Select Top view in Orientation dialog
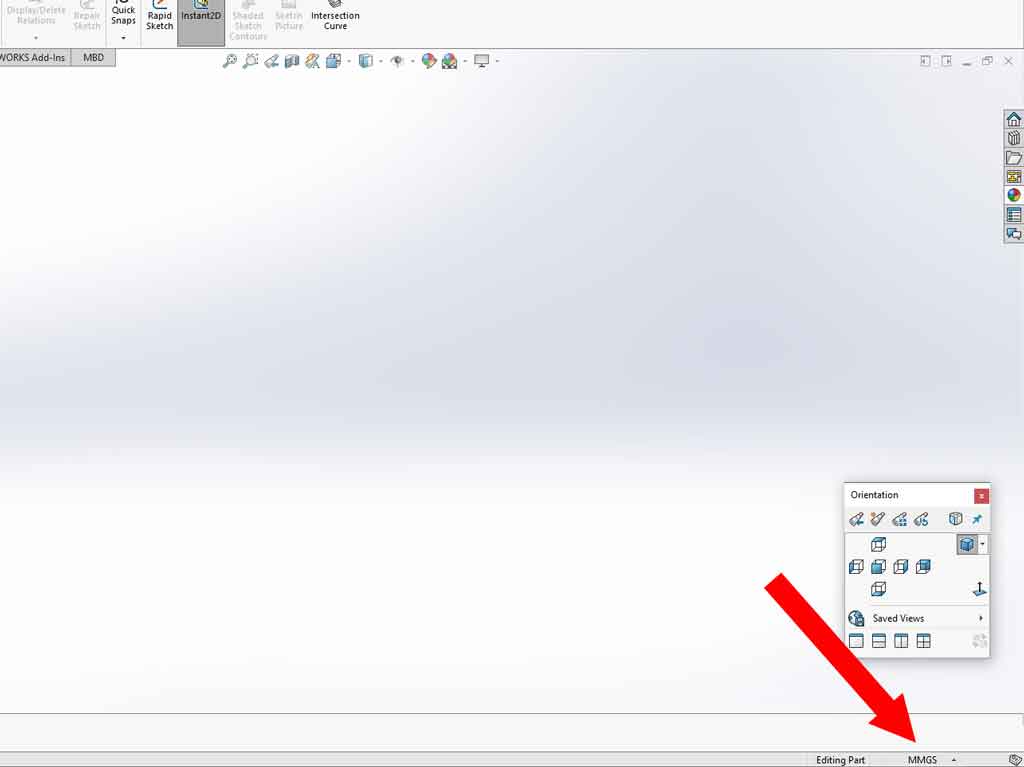Viewport: 1024px width, 767px height. tap(879, 544)
